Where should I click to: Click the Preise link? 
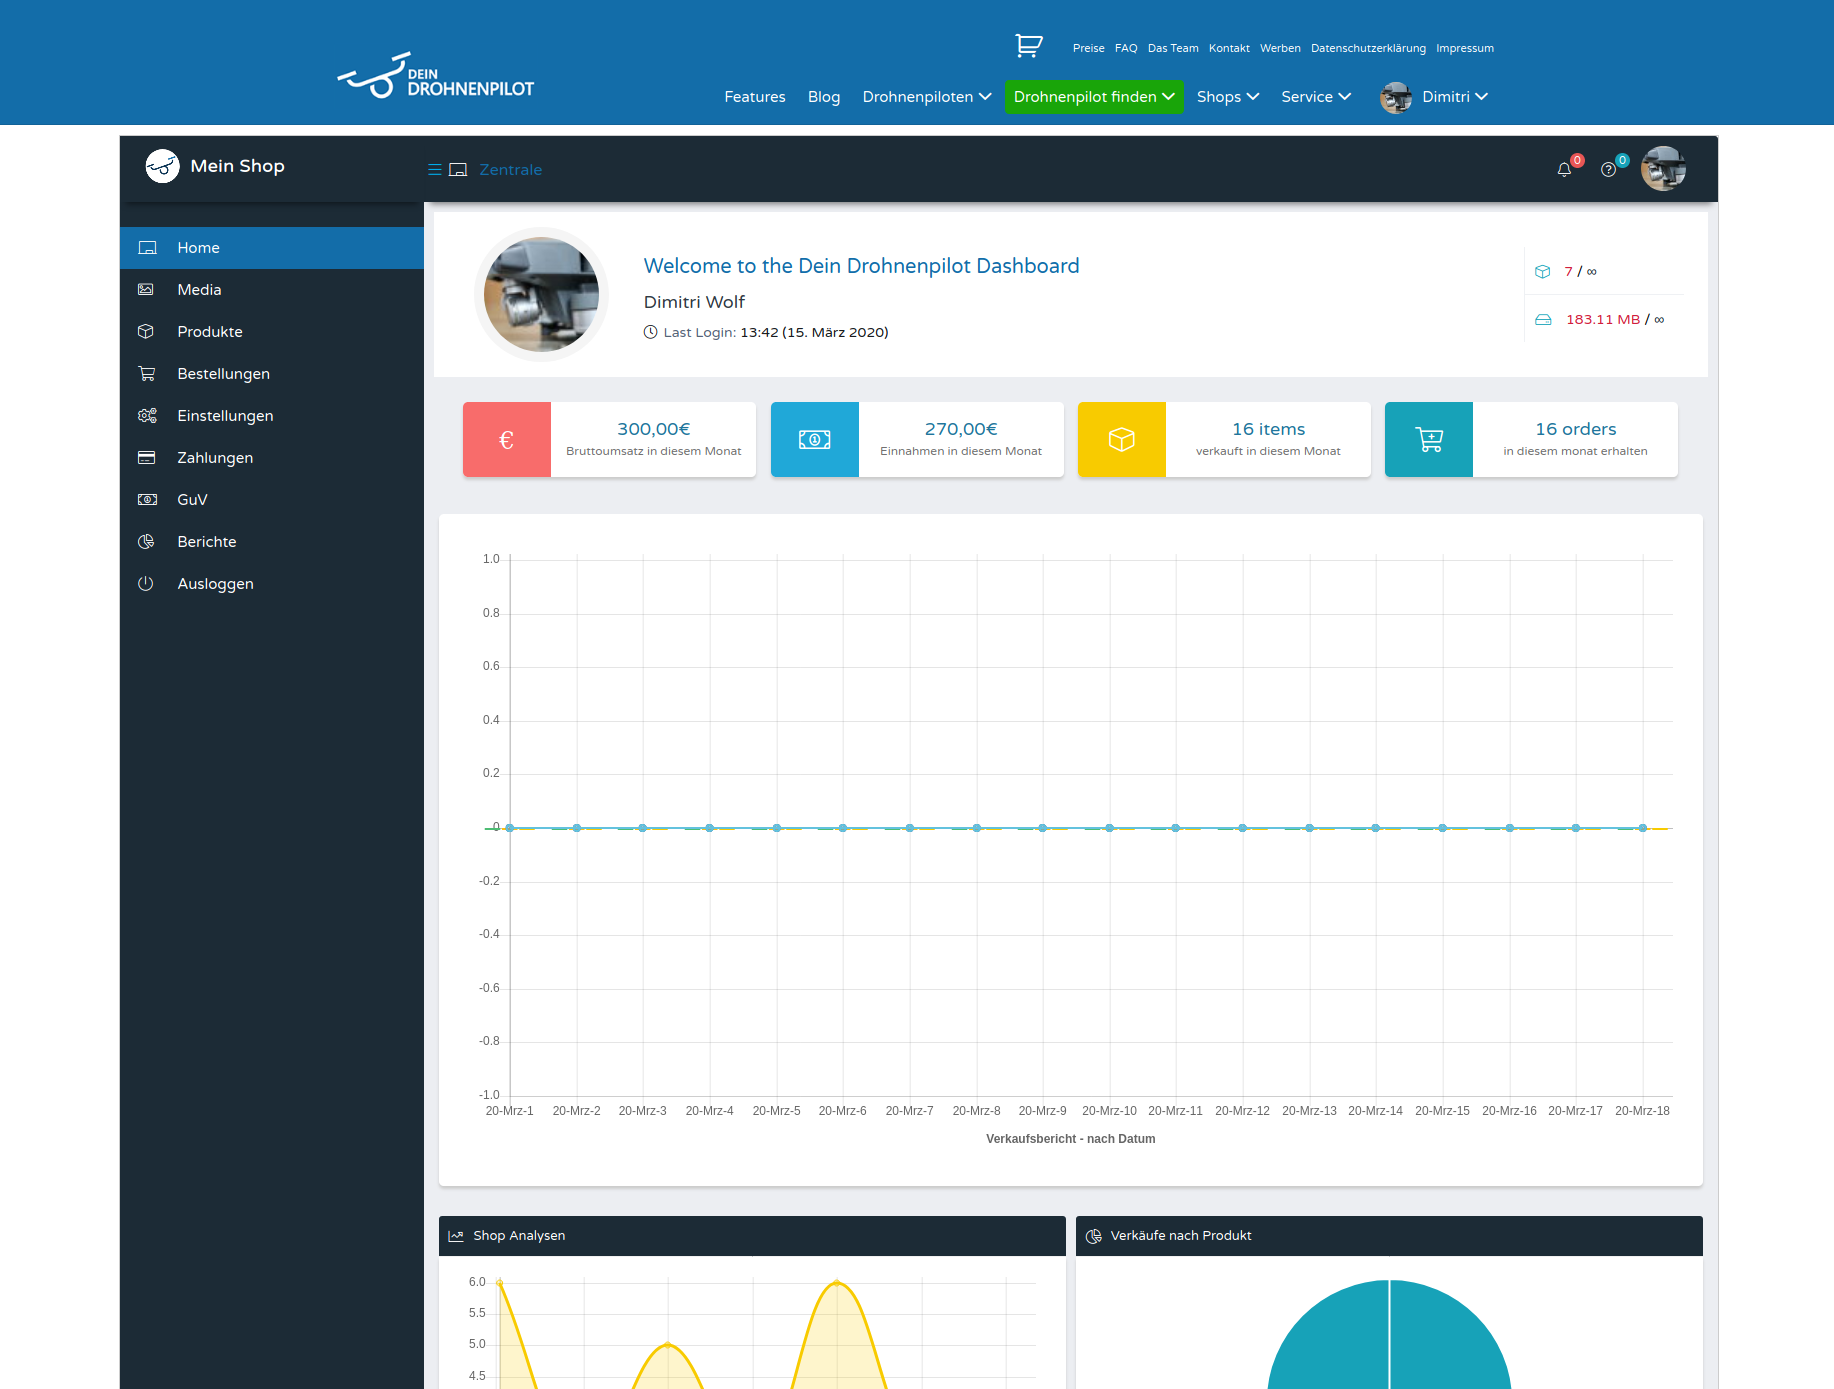point(1088,48)
